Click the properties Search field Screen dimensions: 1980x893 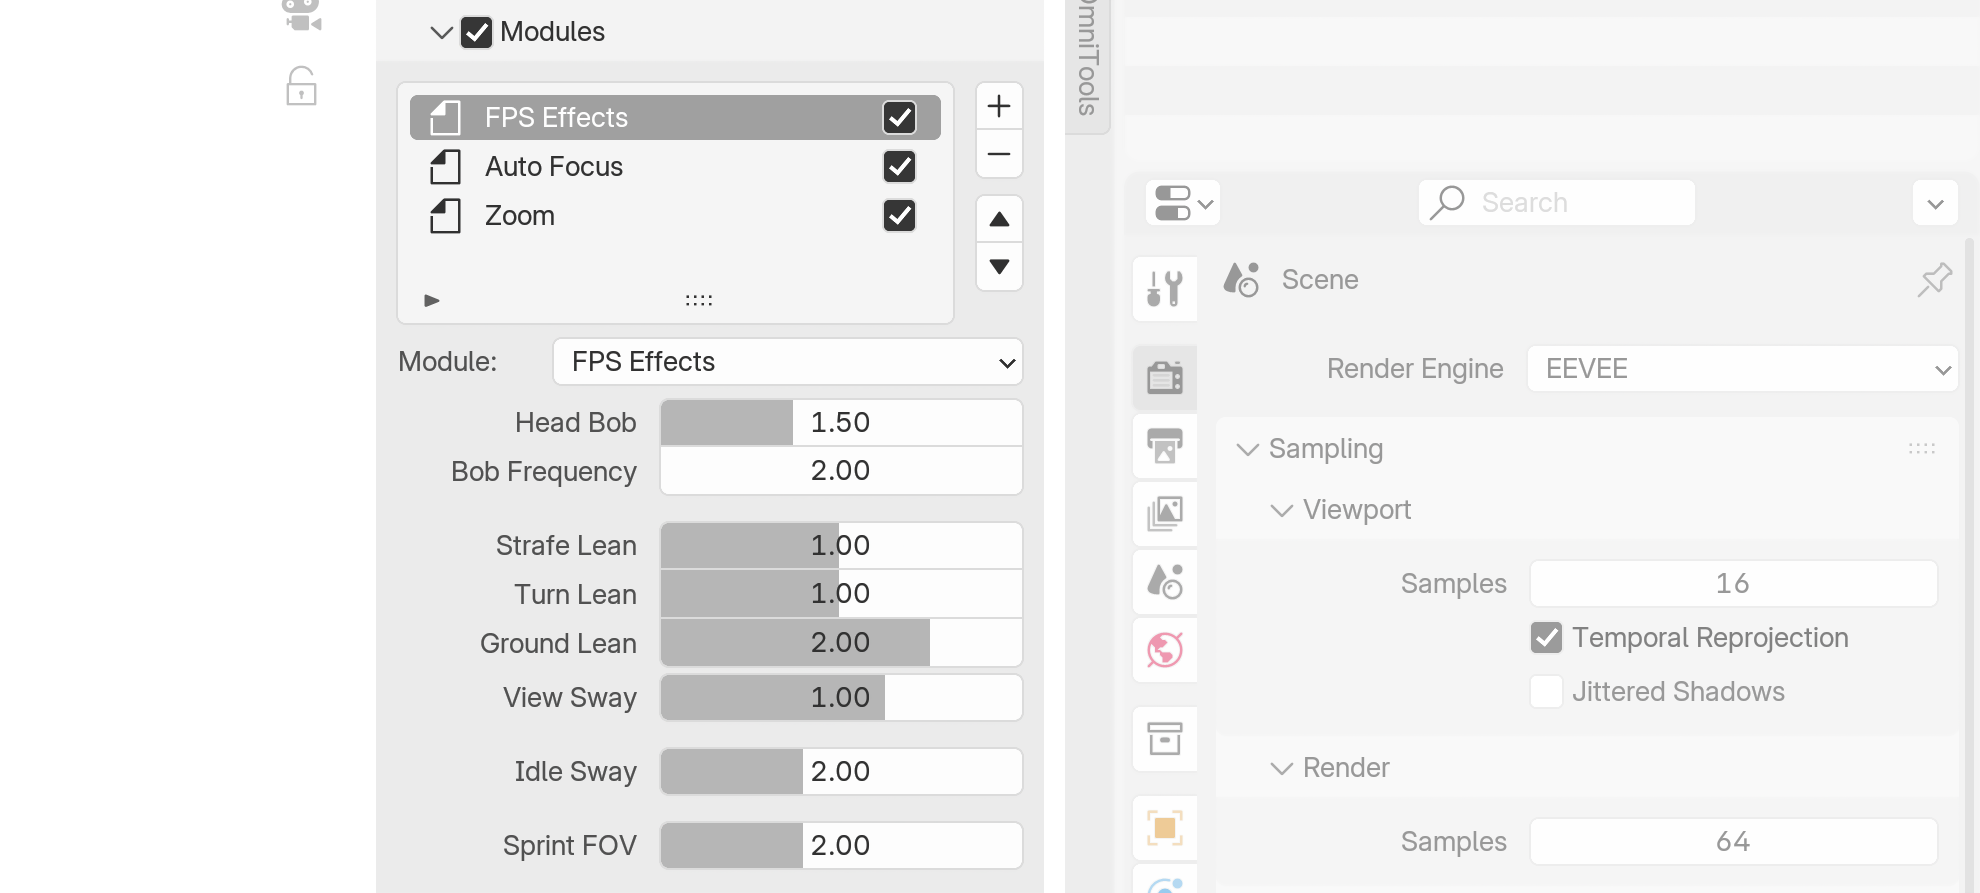[1556, 203]
